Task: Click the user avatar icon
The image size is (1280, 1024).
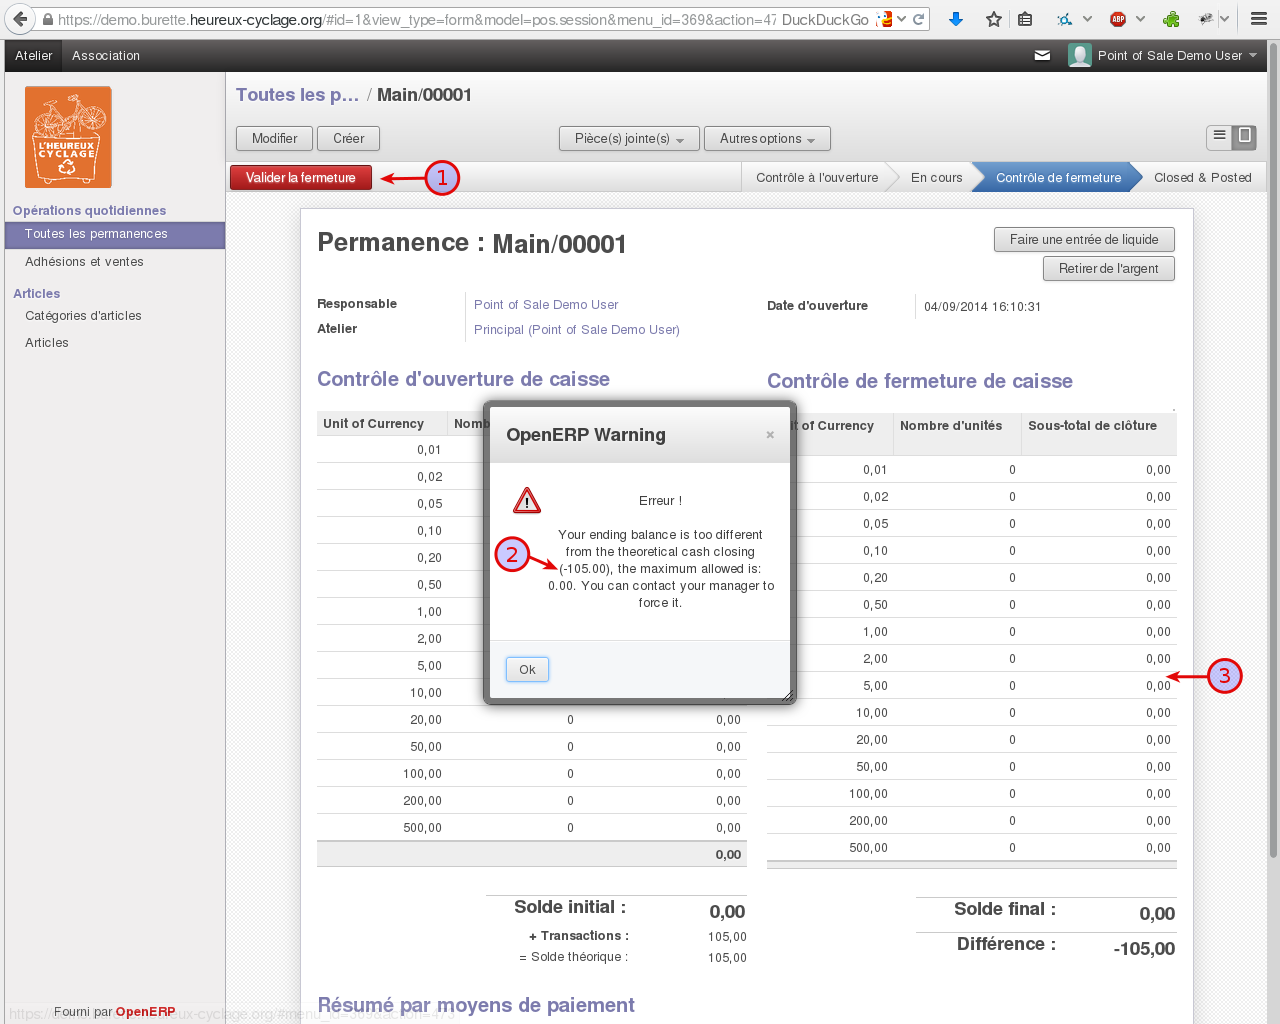Action: pyautogui.click(x=1080, y=56)
